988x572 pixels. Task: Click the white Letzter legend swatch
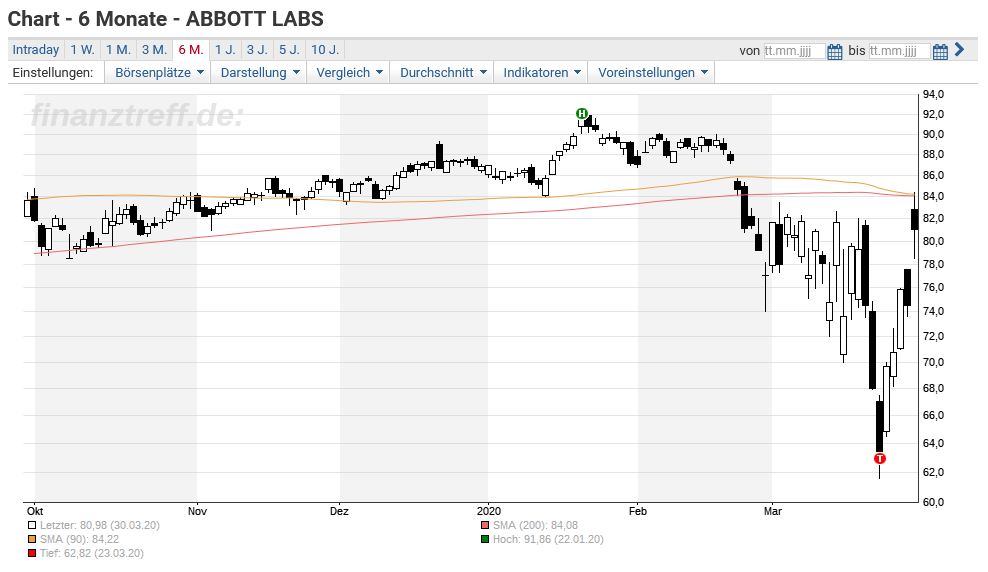pyautogui.click(x=32, y=525)
